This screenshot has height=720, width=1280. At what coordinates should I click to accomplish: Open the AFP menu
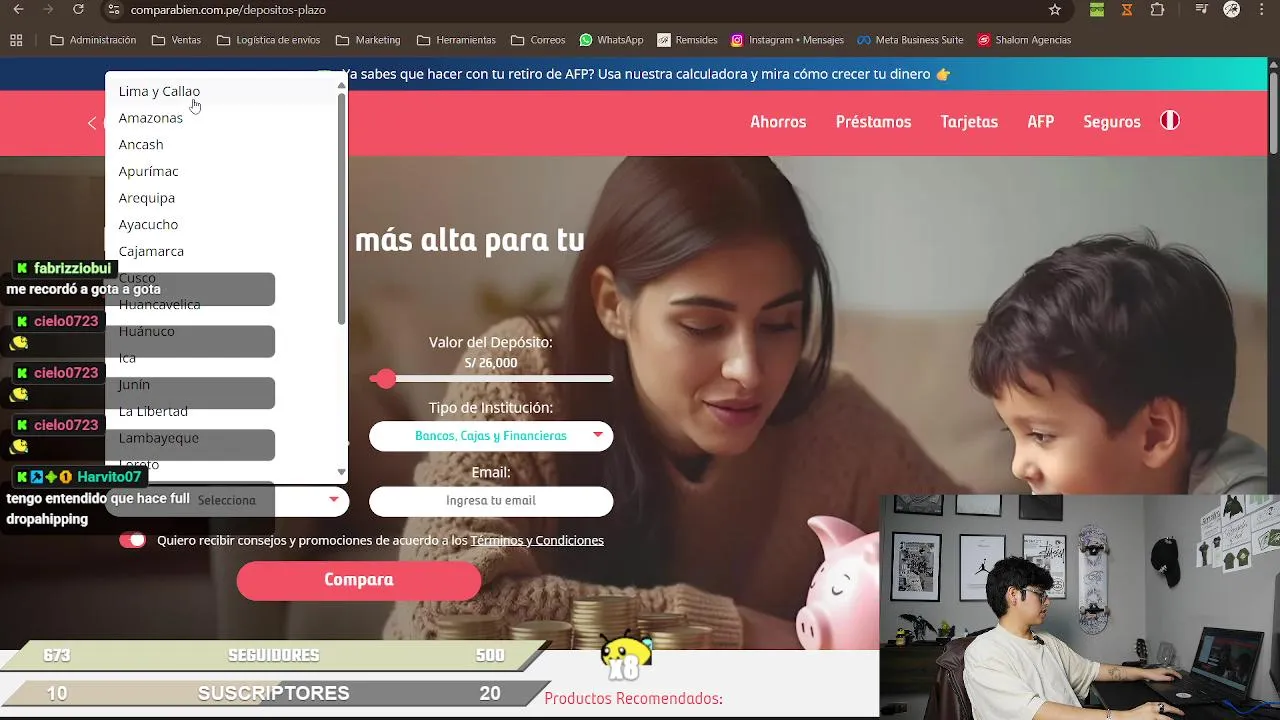coord(1041,122)
